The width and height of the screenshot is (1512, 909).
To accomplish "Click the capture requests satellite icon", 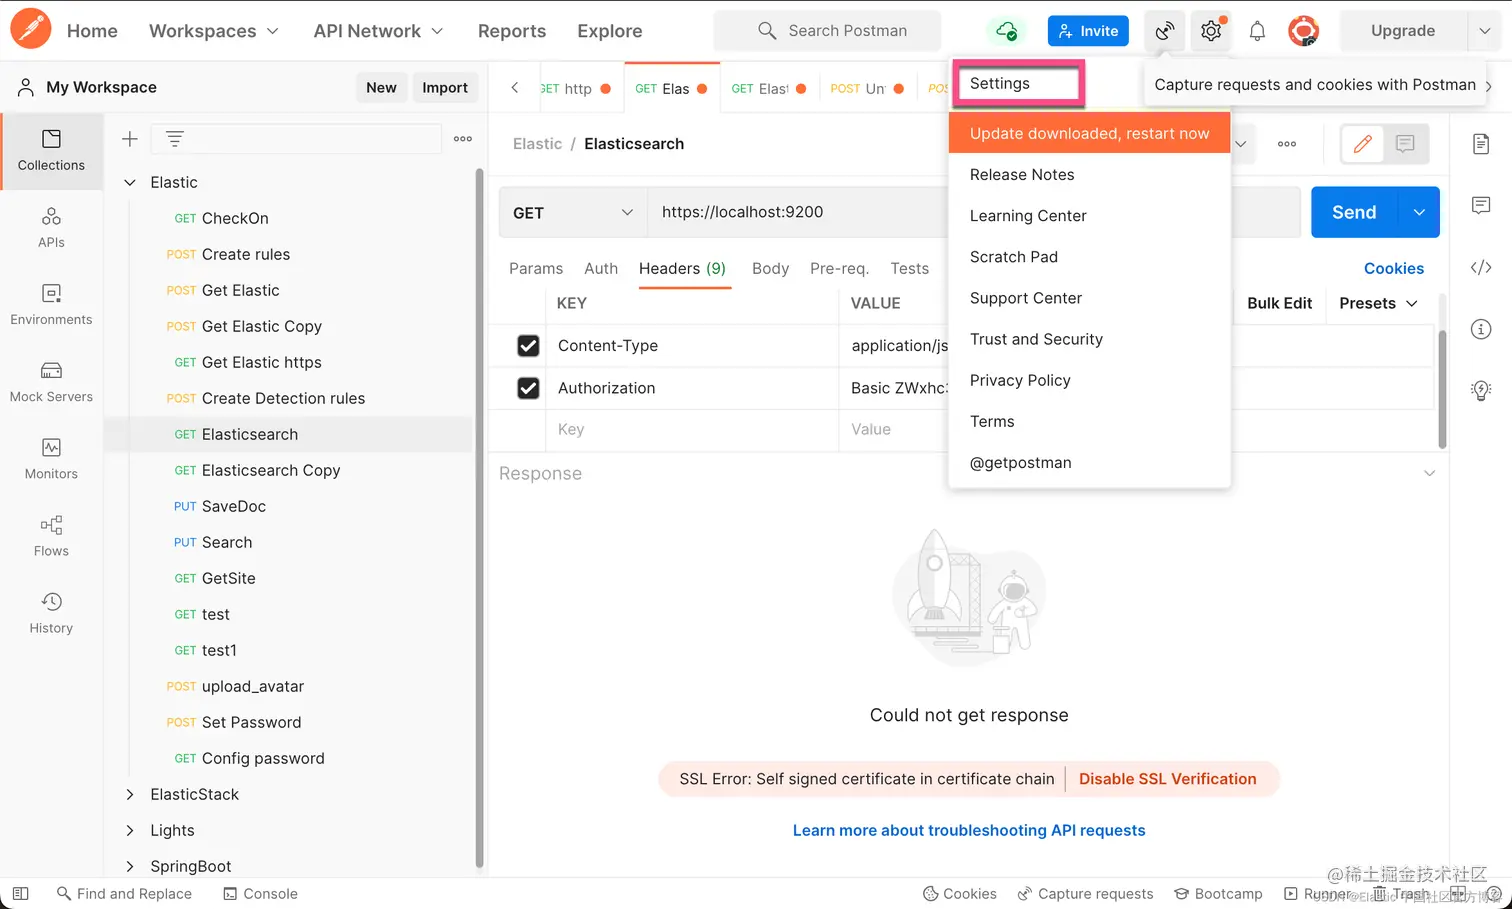I will pos(1164,31).
